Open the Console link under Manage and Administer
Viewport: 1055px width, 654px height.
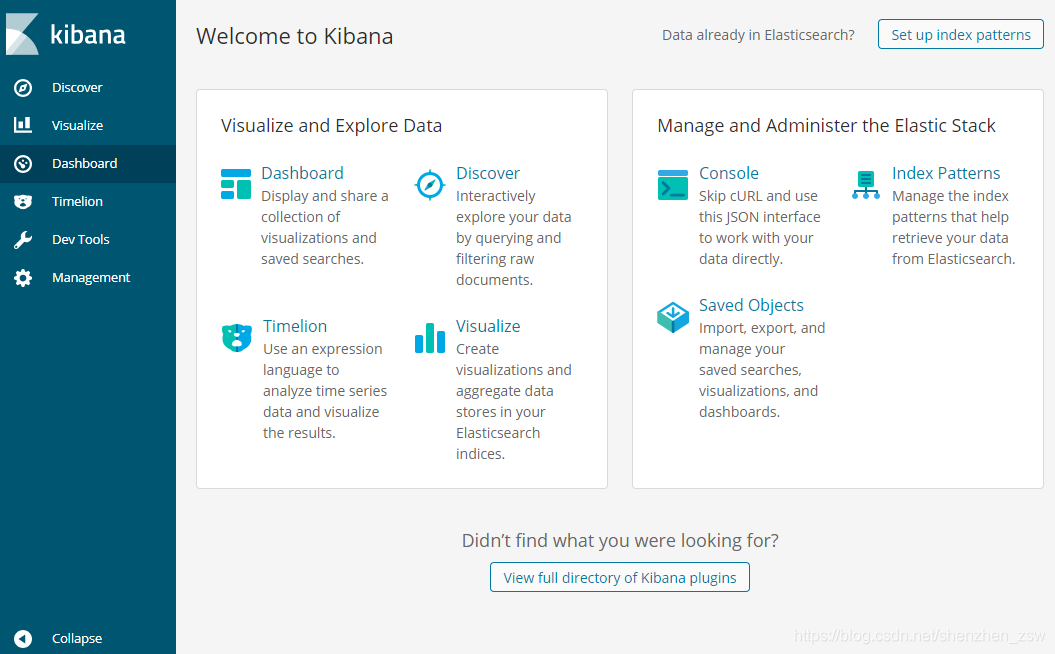coord(729,173)
